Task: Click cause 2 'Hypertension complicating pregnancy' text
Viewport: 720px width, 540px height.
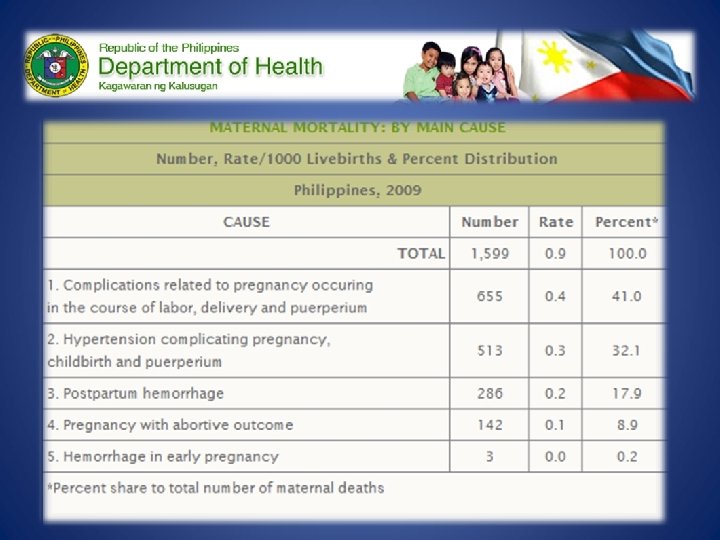Action: point(189,350)
